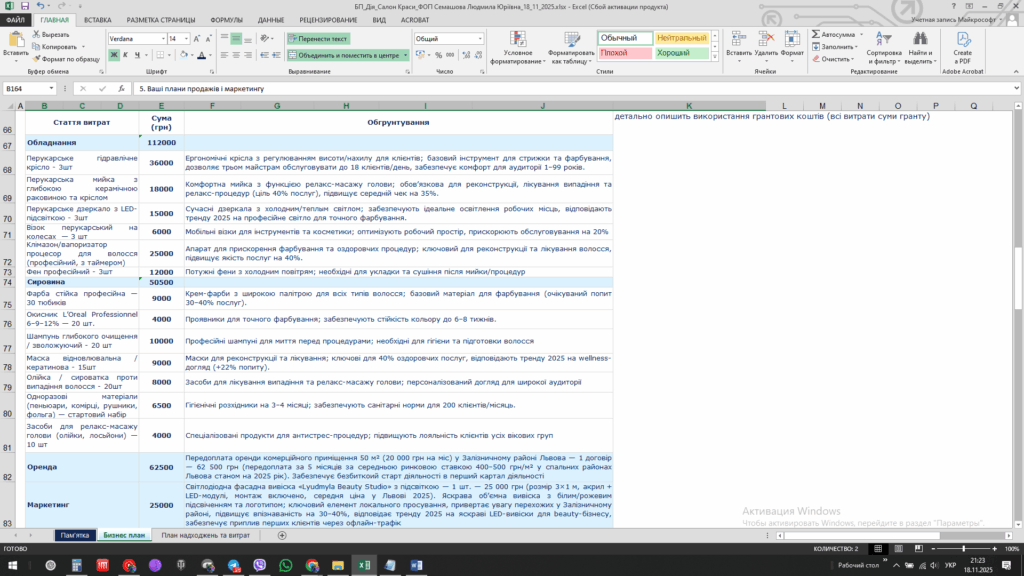
Task: Click the Create a PDF icon
Action: tap(962, 40)
